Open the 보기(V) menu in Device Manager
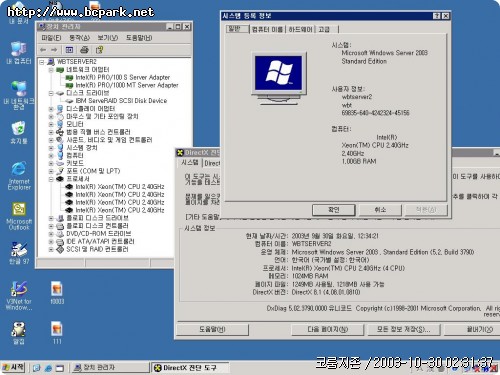The image size is (500, 375). 108,38
